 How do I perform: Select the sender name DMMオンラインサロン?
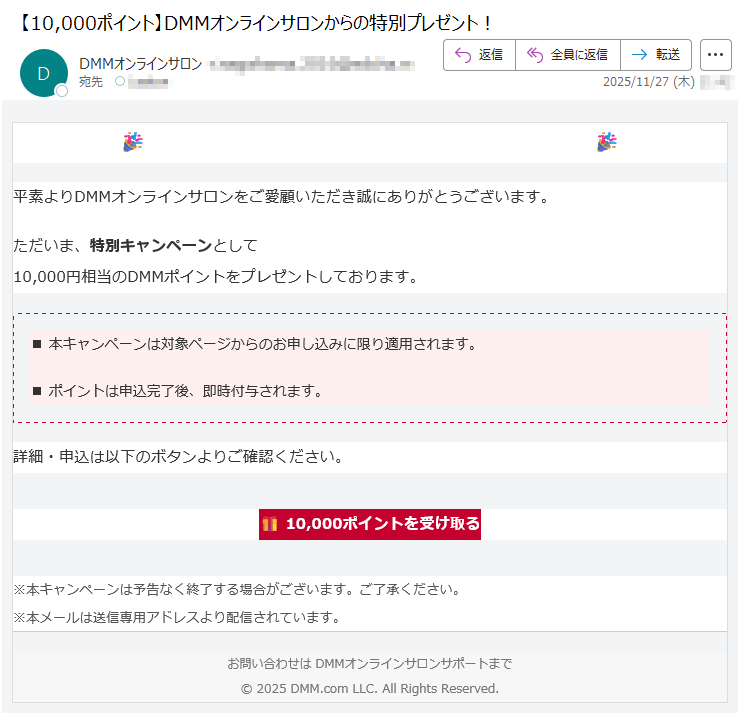click(x=140, y=64)
